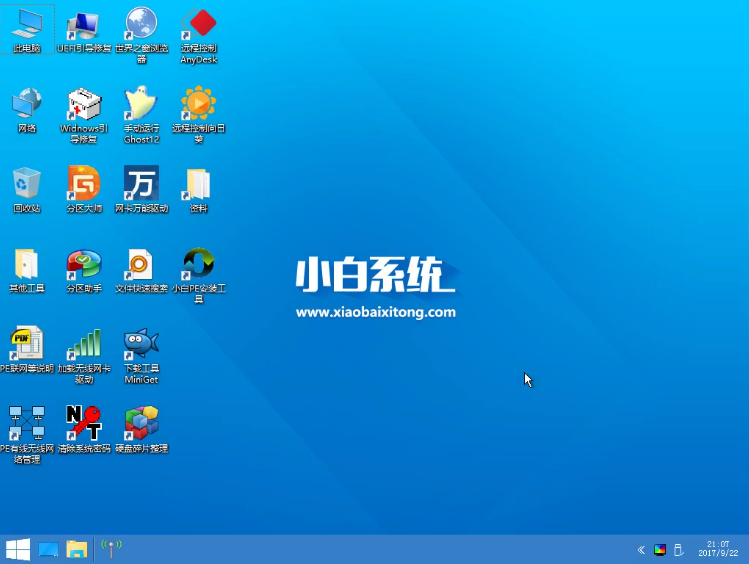Click the taskbar clock showing 21:07
Viewport: 749px width, 564px height.
[x=717, y=549]
